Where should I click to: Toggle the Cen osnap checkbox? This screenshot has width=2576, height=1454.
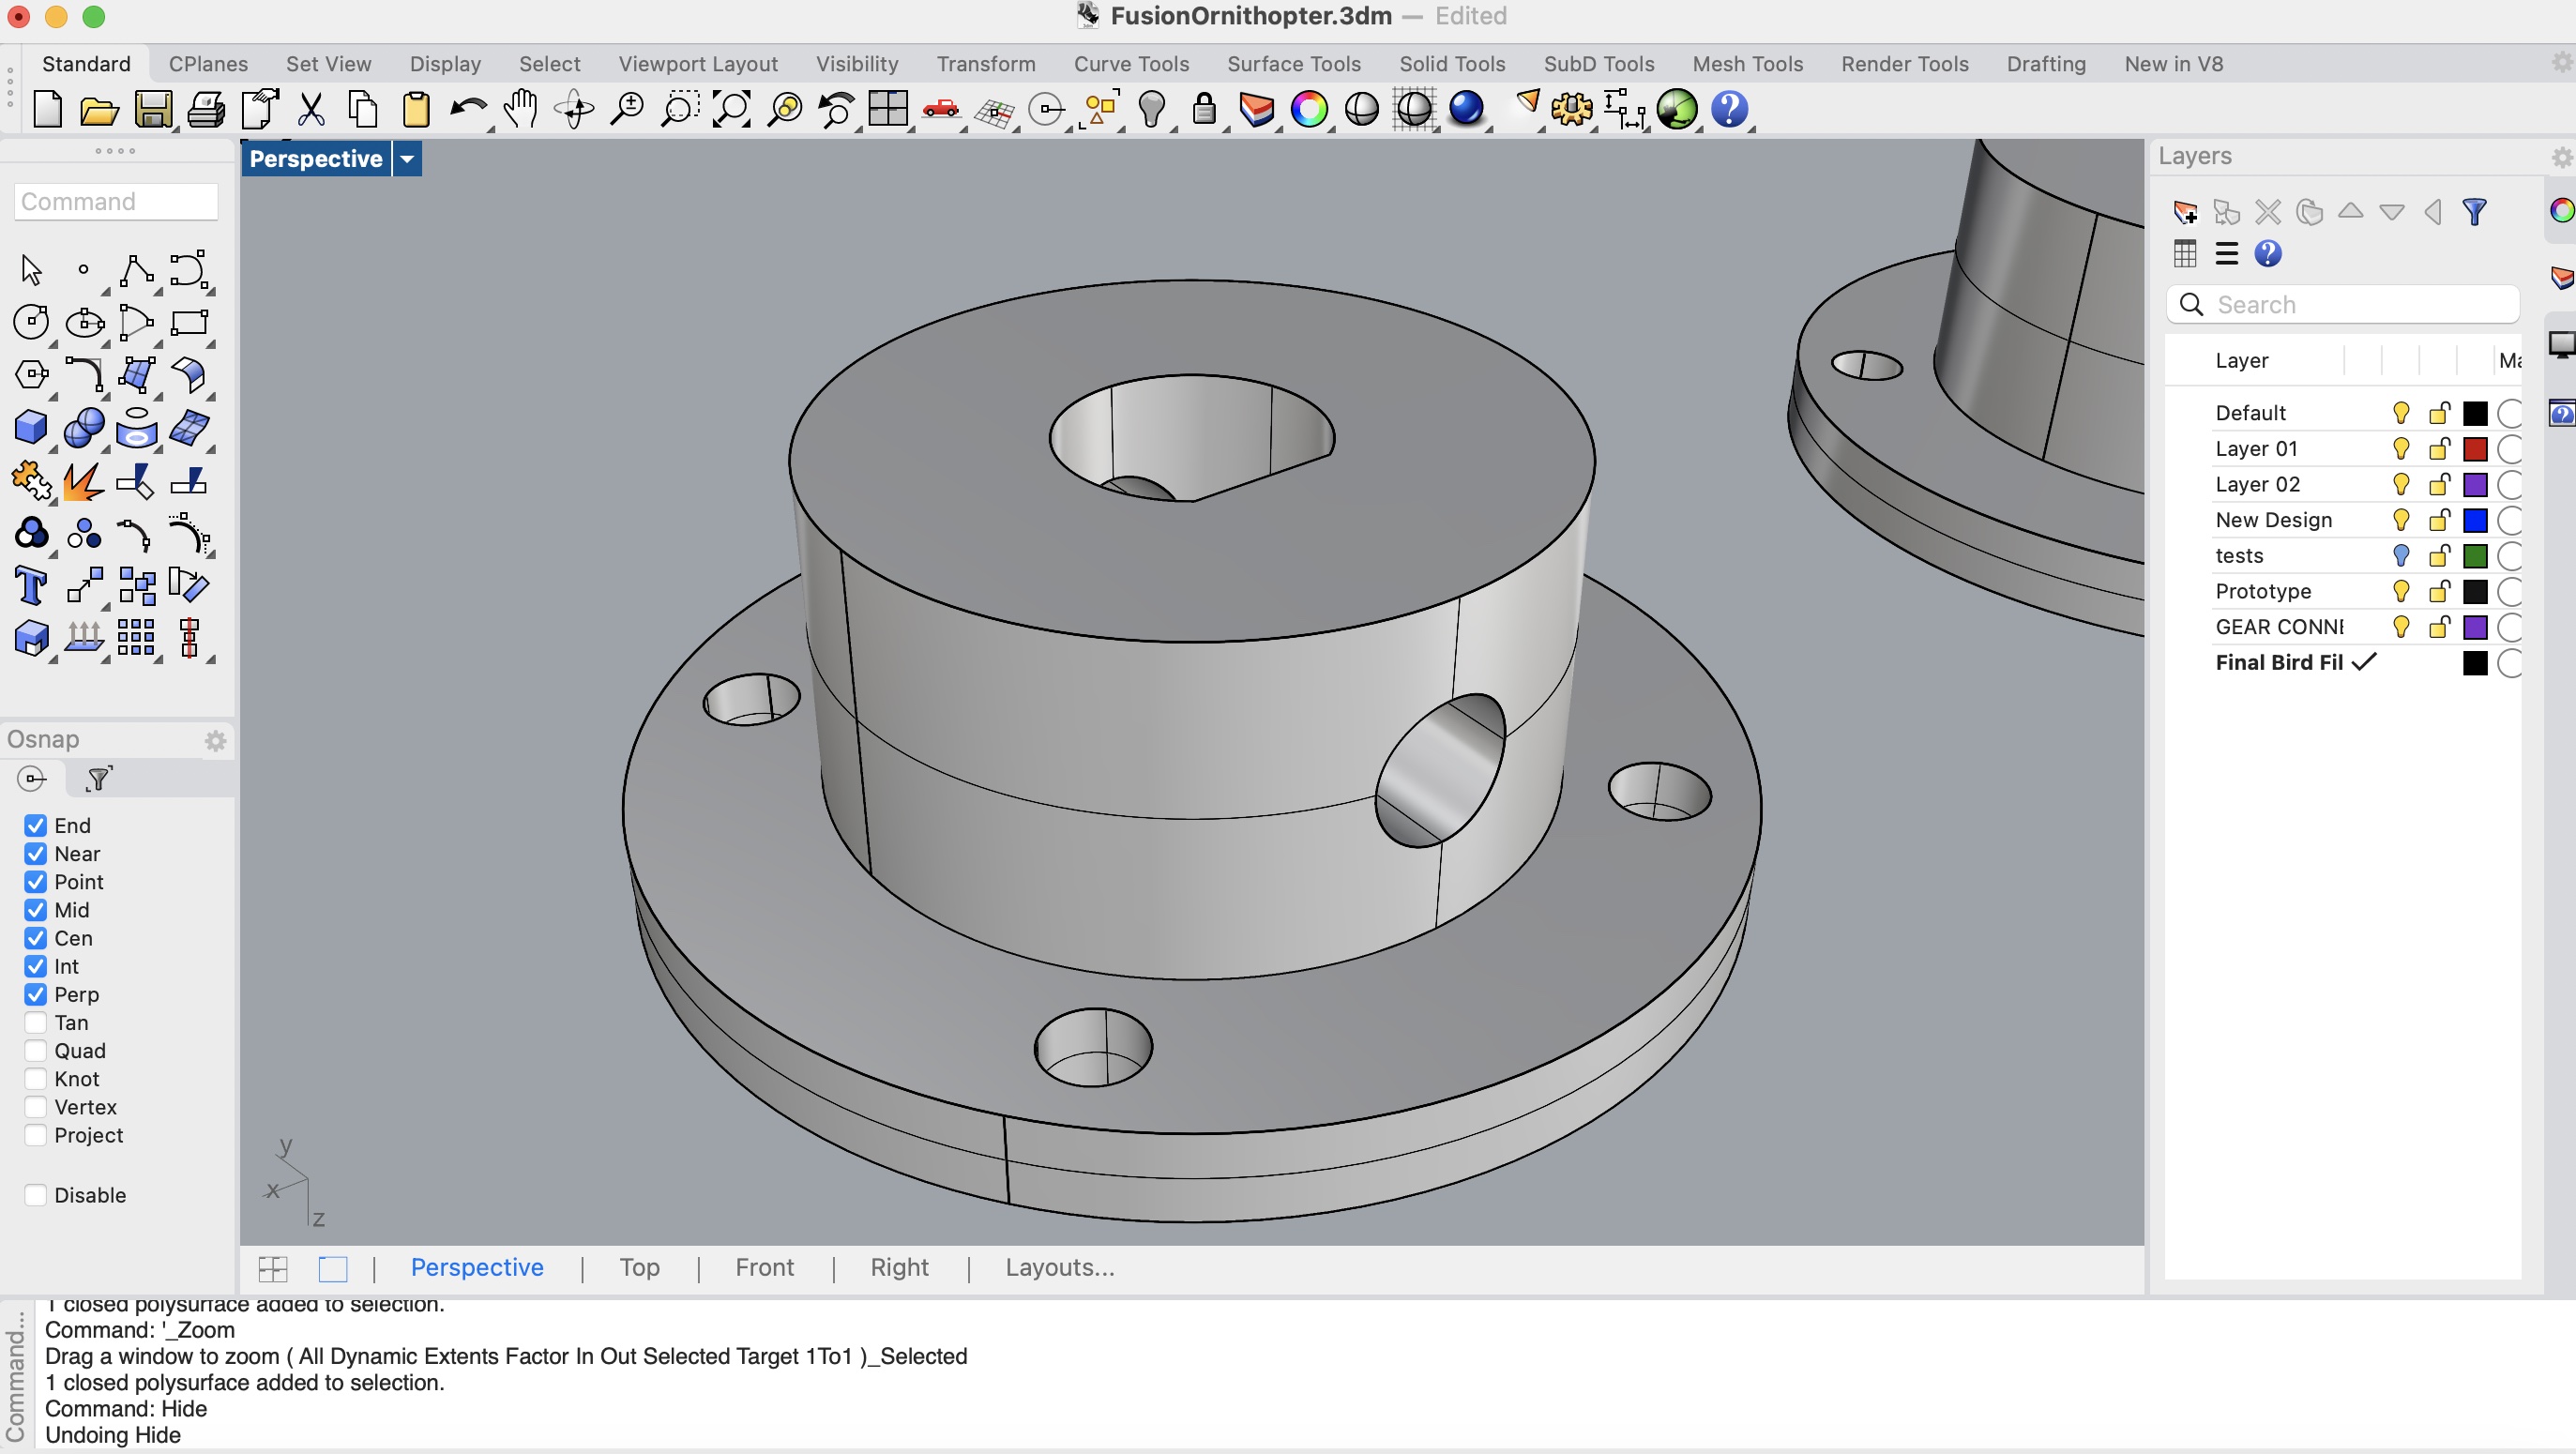point(36,938)
